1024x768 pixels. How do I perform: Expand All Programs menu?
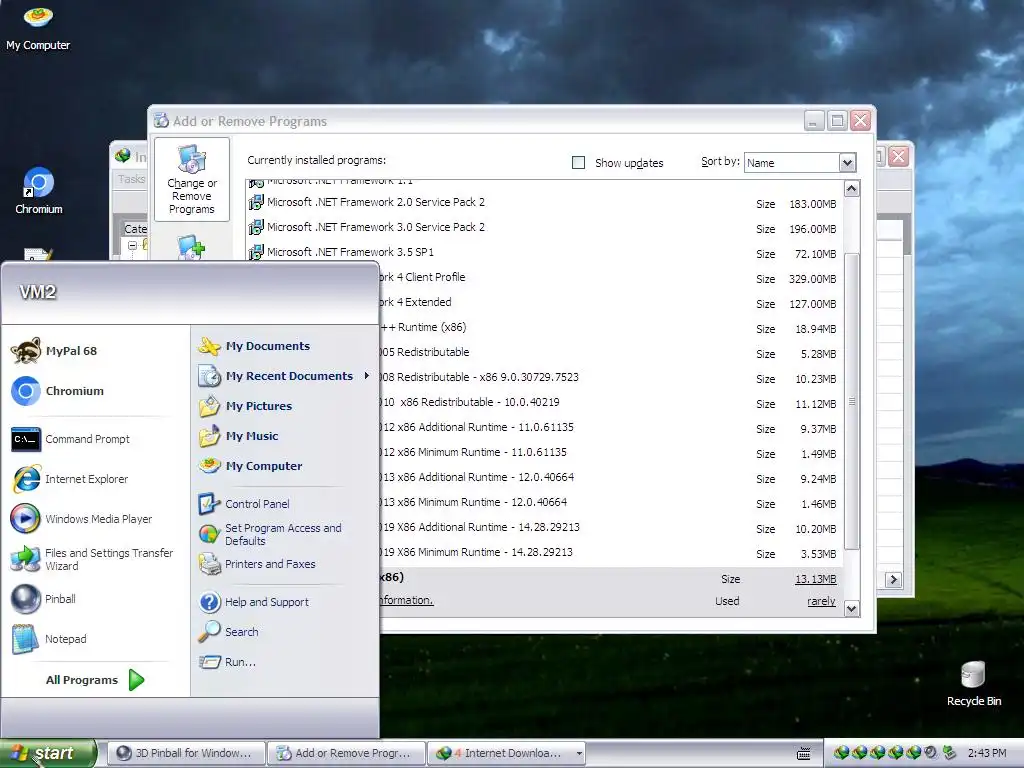95,680
